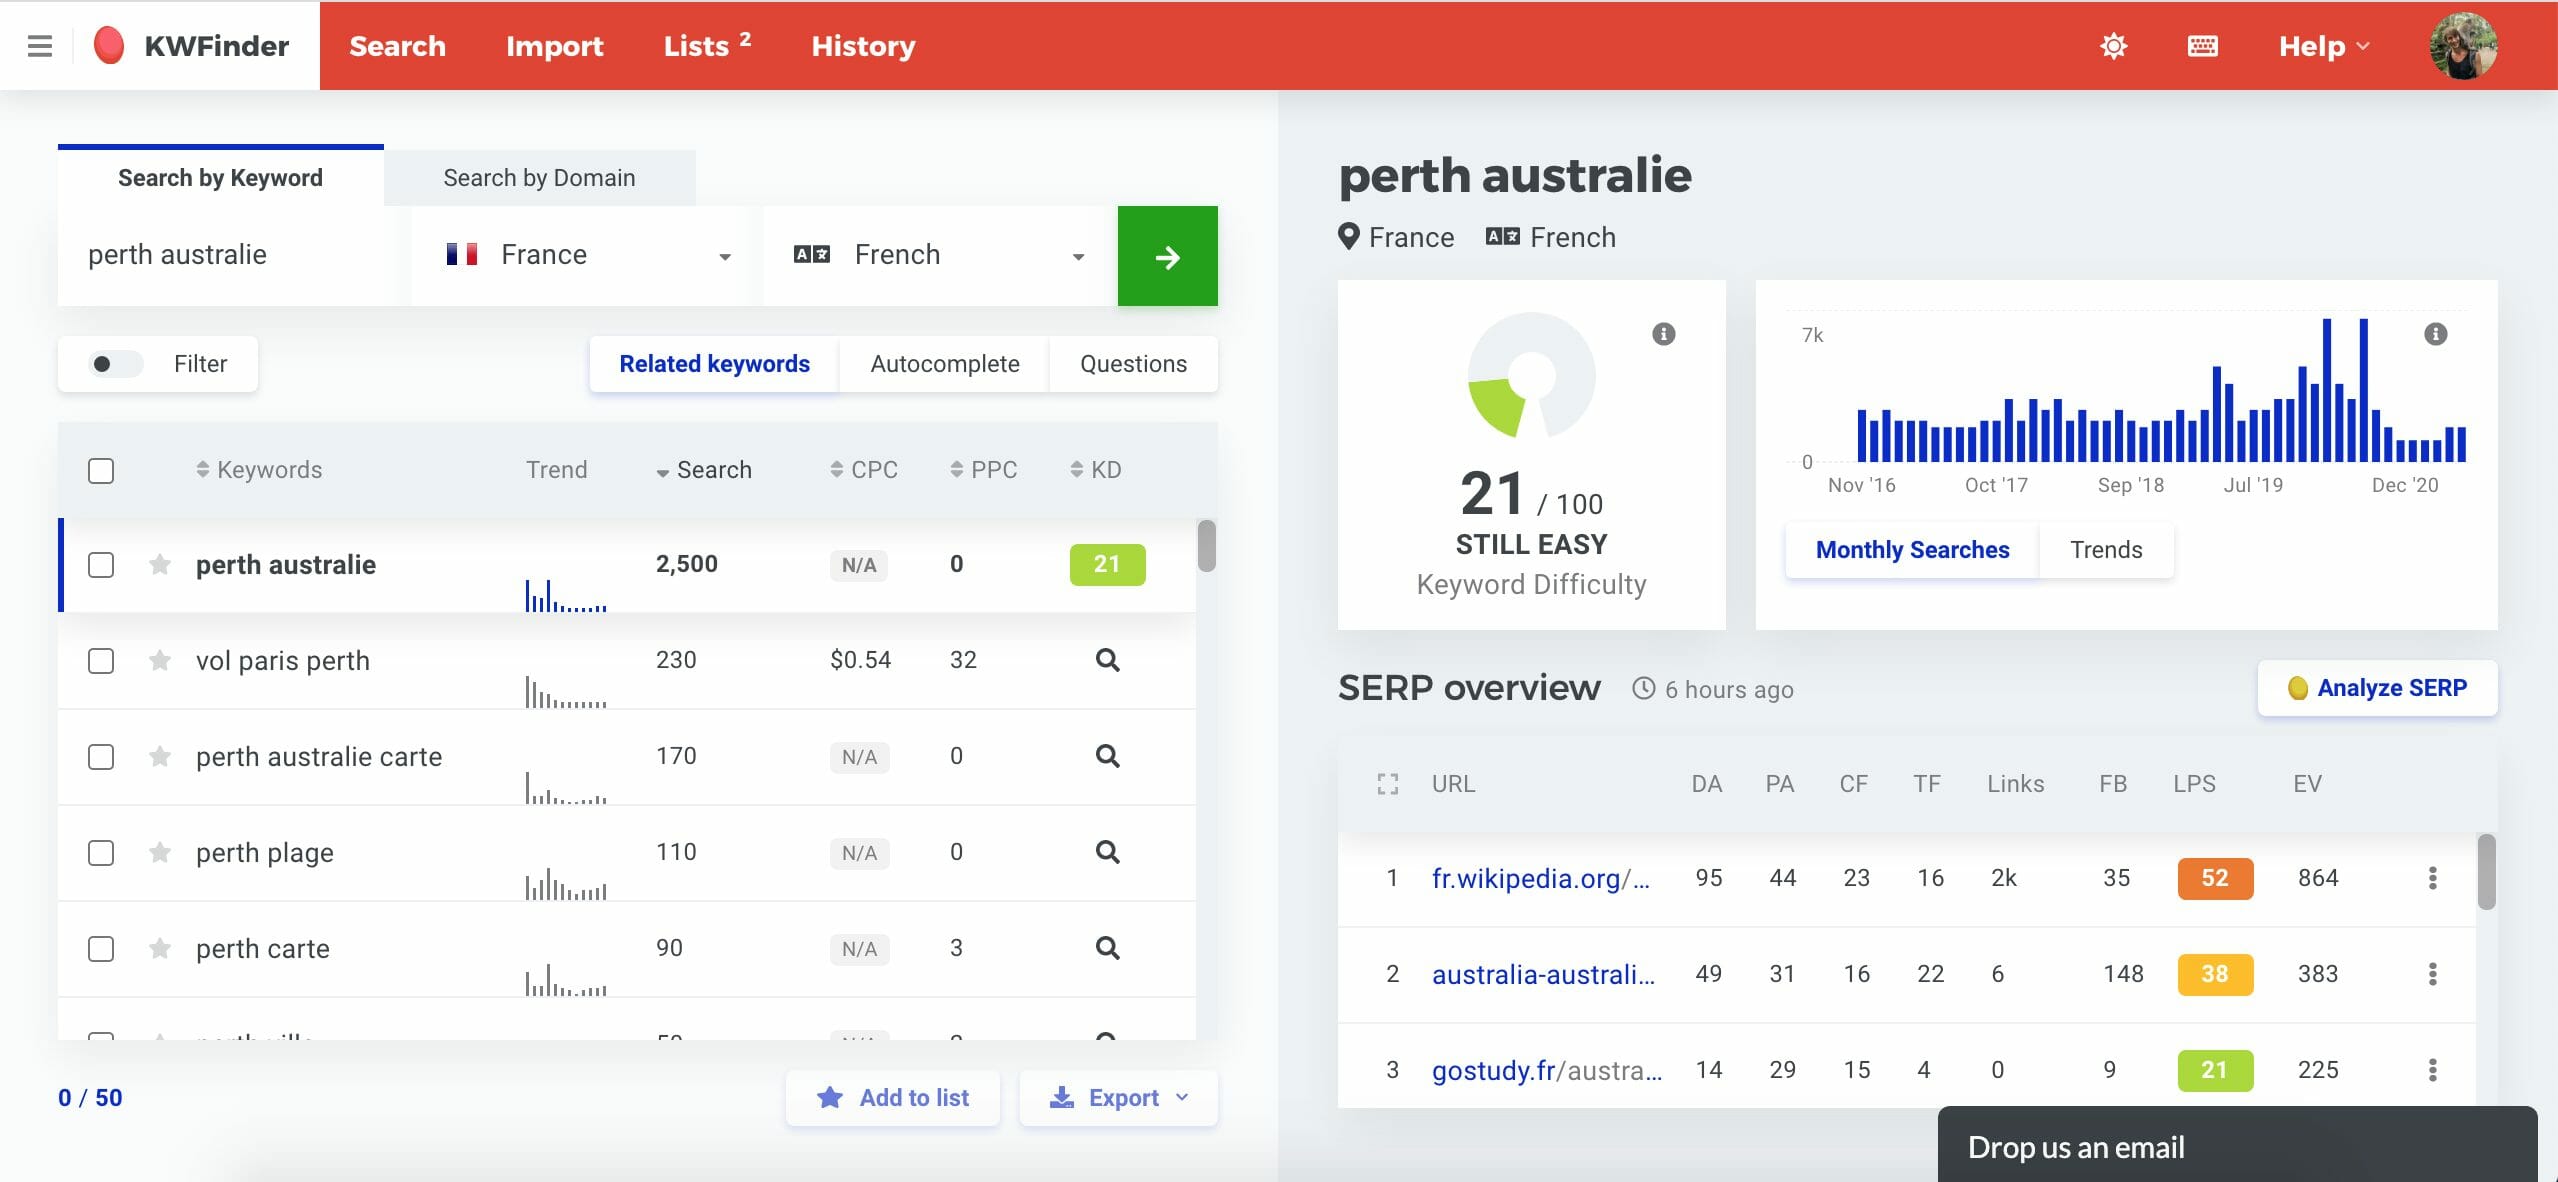Image resolution: width=2558 pixels, height=1182 pixels.
Task: Click Keyword Difficulty info icon
Action: [1663, 334]
